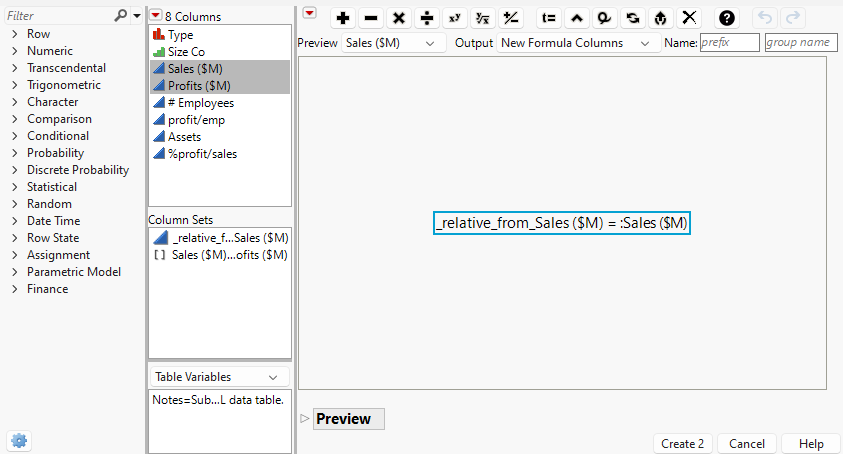Screen dimensions: 843x454
Task: Open the Table Variables dropdown
Action: pyautogui.click(x=219, y=377)
